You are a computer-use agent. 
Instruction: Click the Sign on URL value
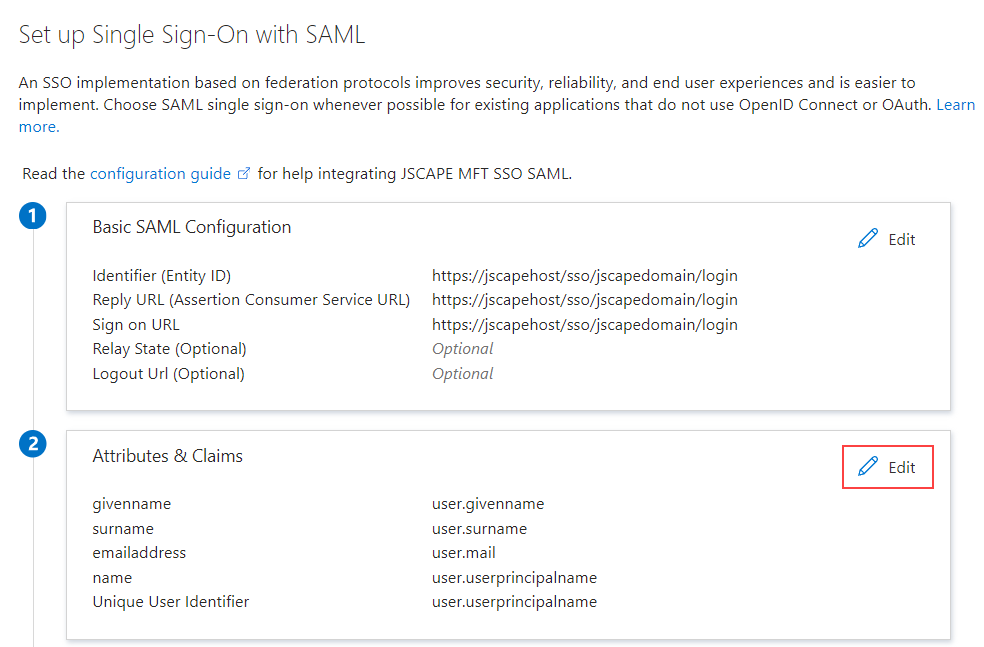584,324
